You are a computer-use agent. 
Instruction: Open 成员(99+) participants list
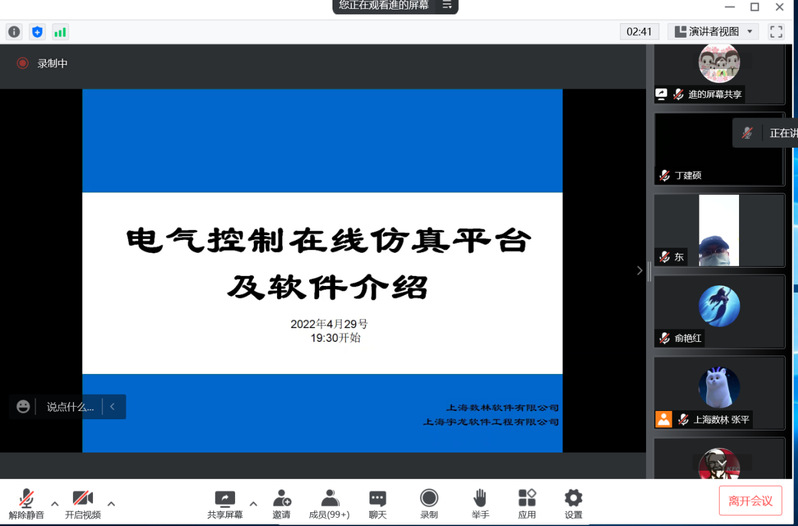coord(329,504)
